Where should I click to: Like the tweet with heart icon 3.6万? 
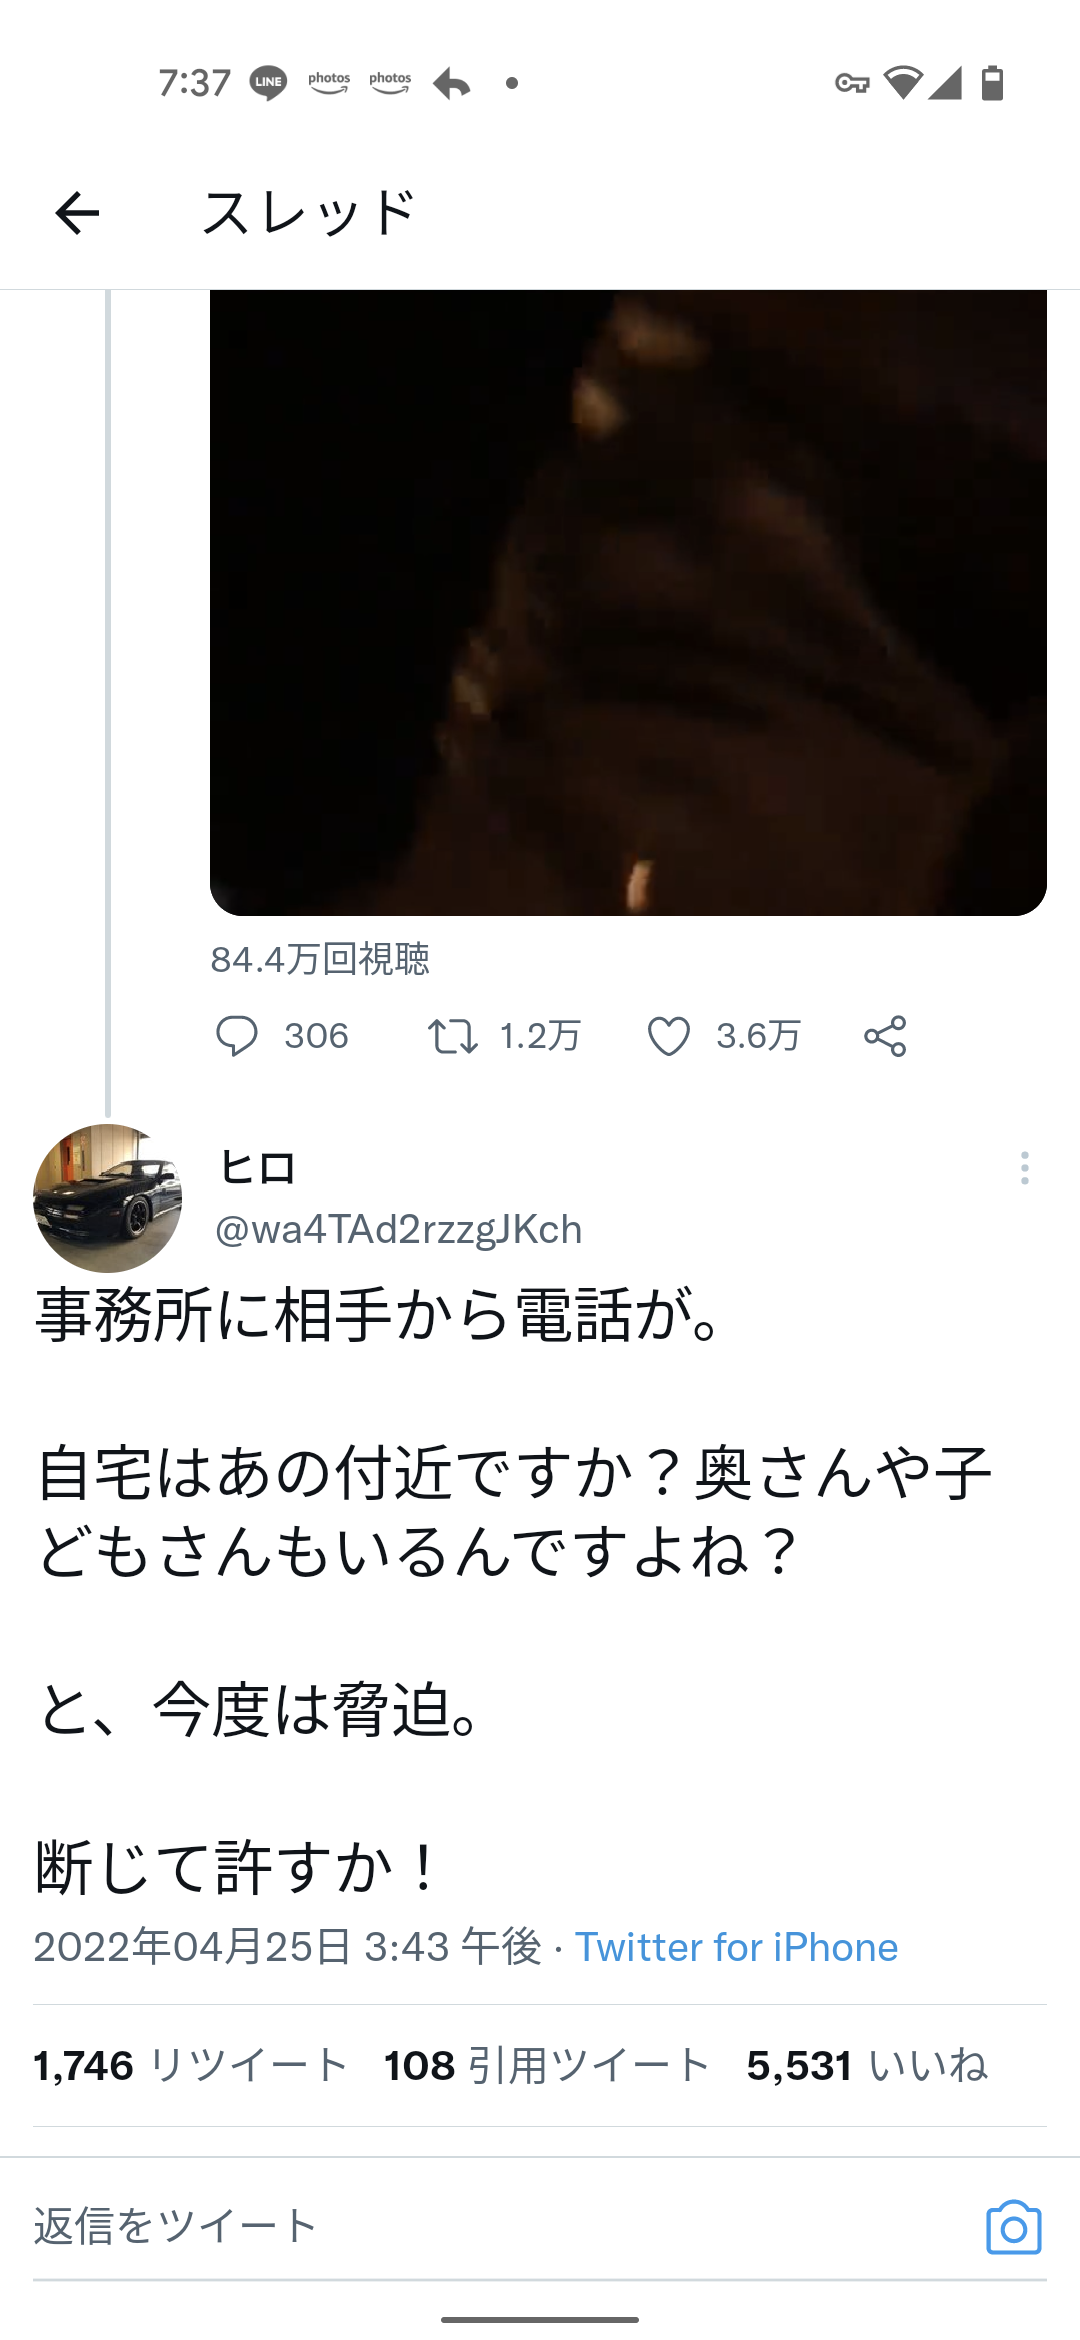click(x=669, y=1036)
